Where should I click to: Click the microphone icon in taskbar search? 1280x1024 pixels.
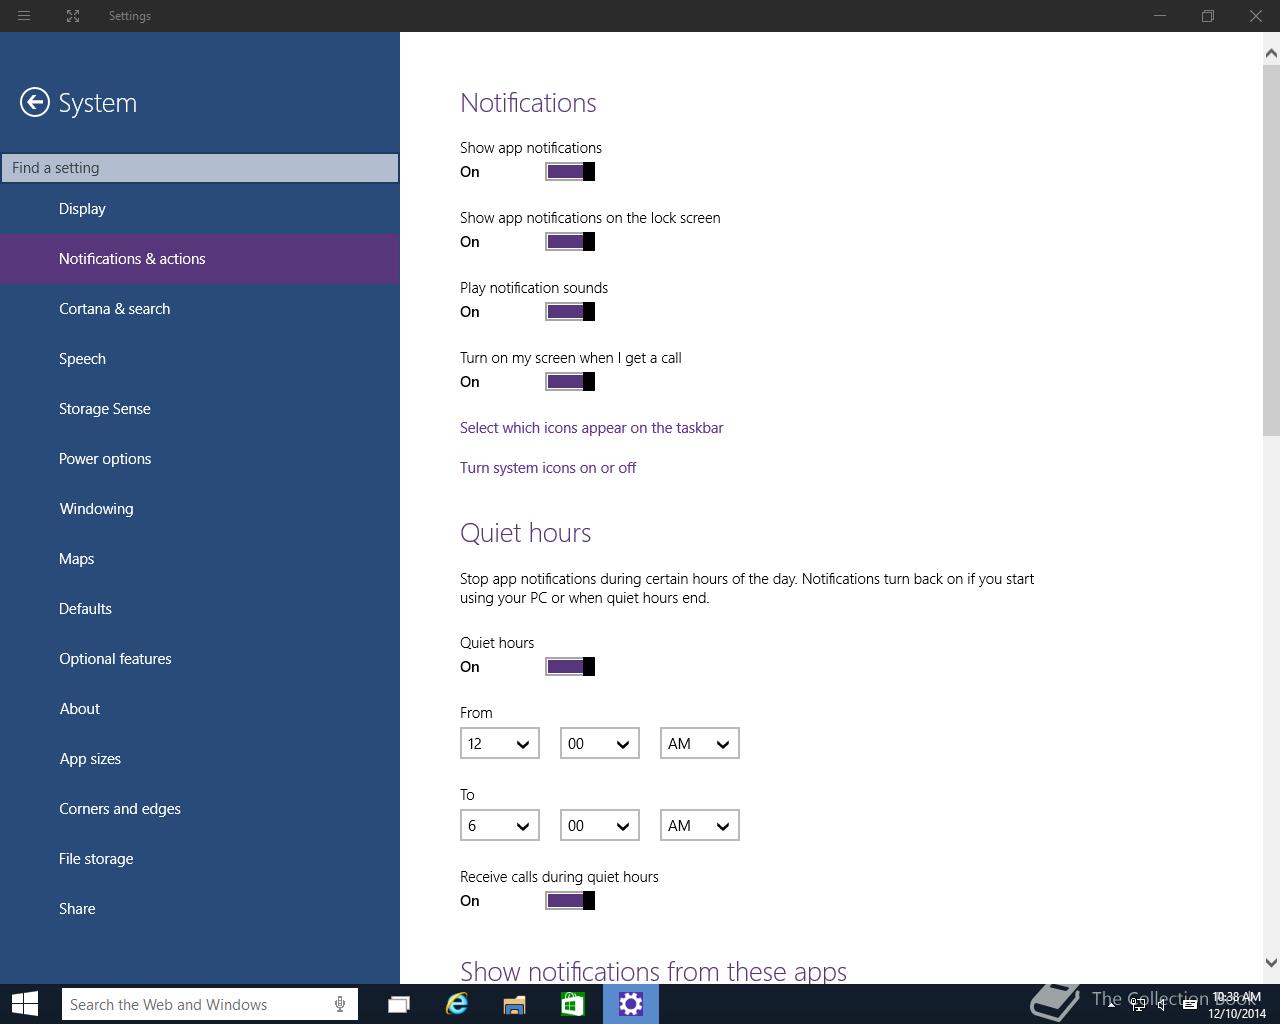(340, 1004)
